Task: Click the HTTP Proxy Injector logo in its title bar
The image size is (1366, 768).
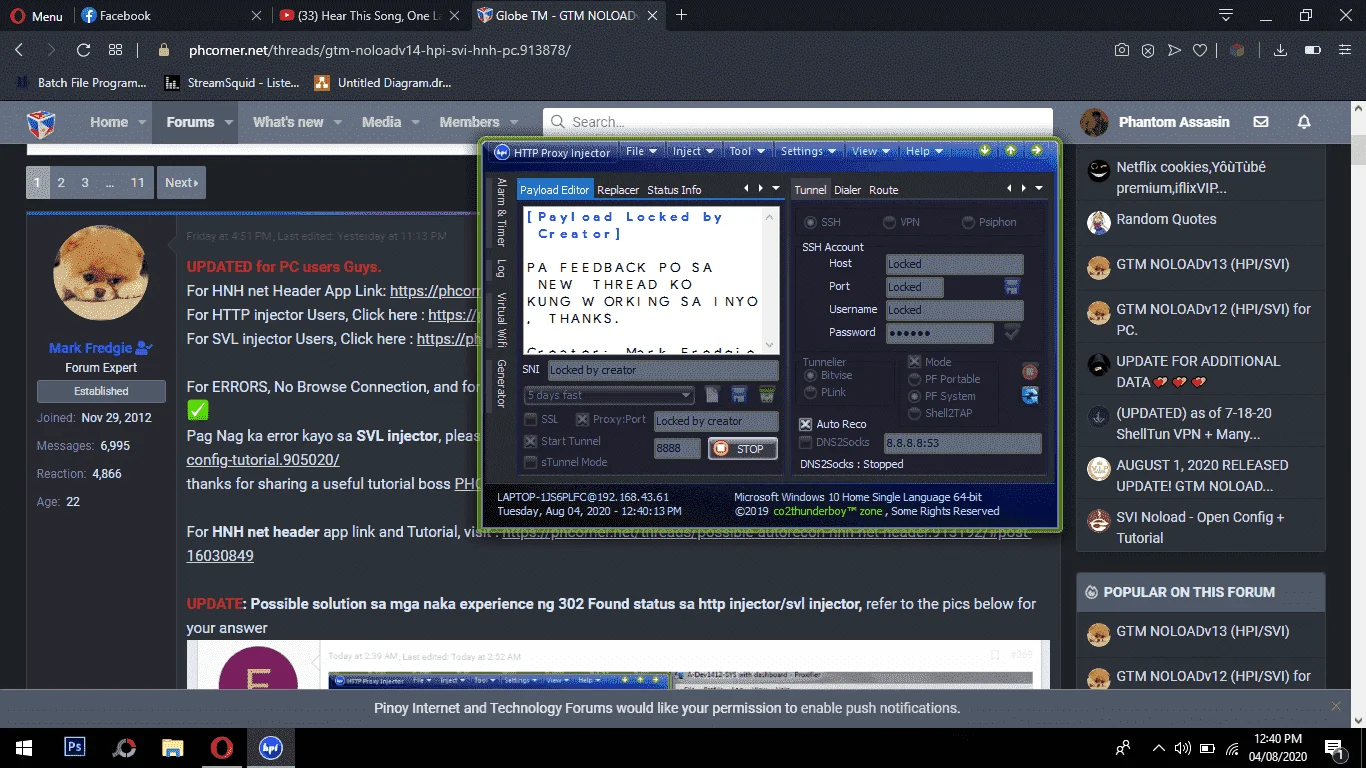Action: click(x=502, y=152)
